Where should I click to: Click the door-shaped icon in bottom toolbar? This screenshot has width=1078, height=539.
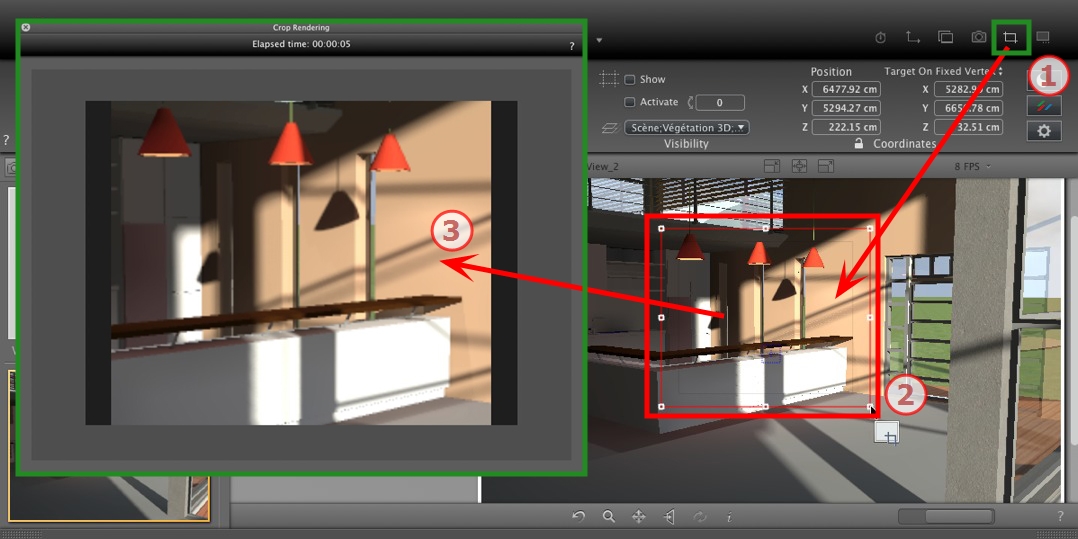click(670, 516)
